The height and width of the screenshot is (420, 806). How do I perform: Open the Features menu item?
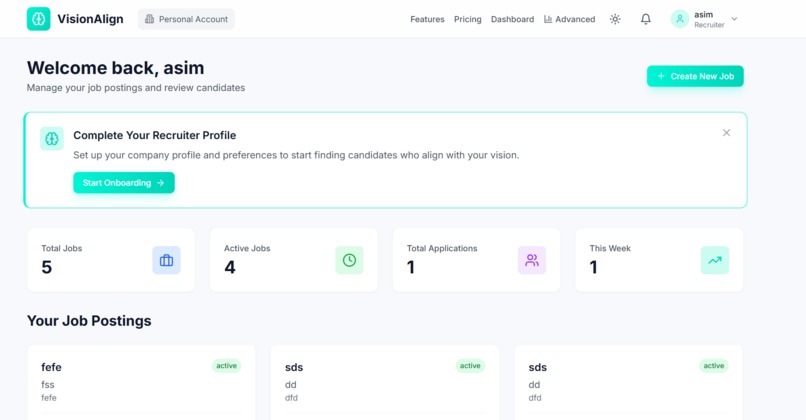pos(427,19)
